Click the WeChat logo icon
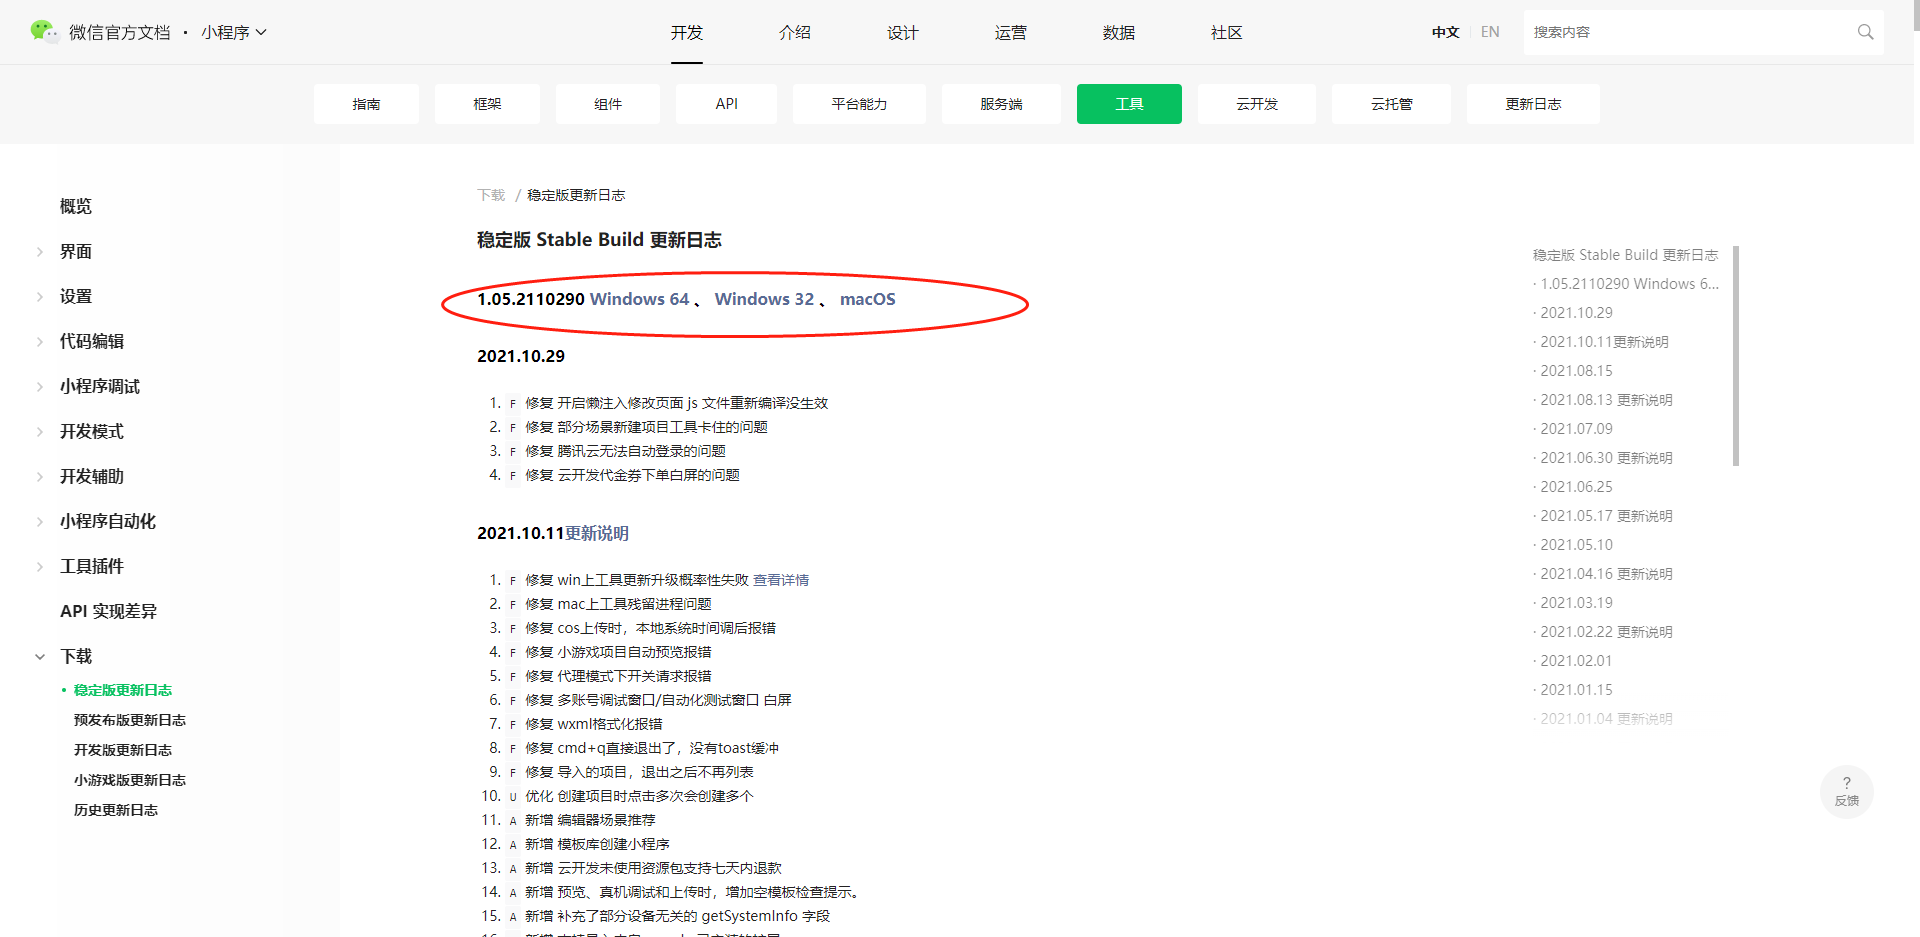Viewport: 1920px width, 937px height. point(44,32)
